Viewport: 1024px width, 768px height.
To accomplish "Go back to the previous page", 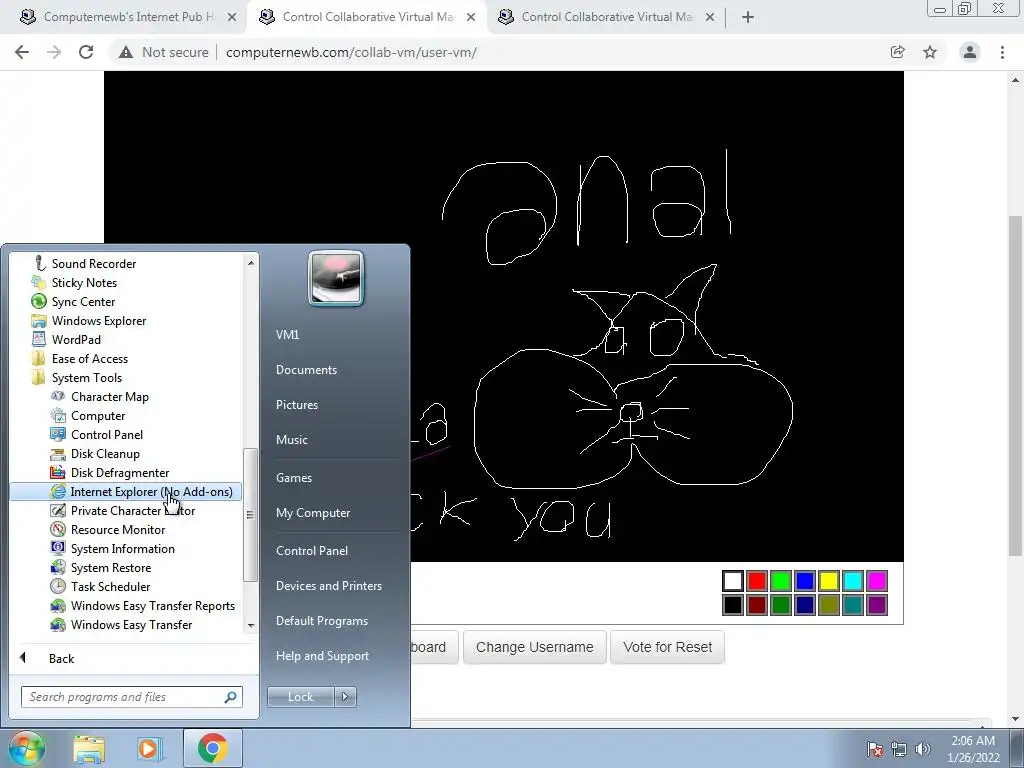I will tap(22, 52).
